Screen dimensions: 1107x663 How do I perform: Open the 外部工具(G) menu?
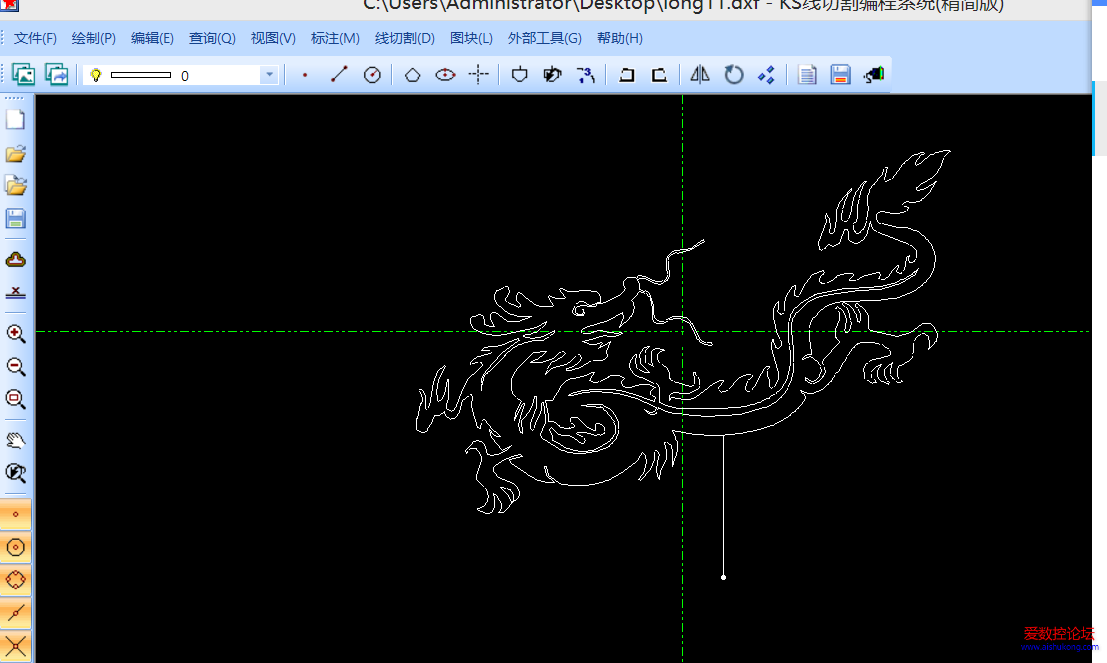(x=544, y=38)
